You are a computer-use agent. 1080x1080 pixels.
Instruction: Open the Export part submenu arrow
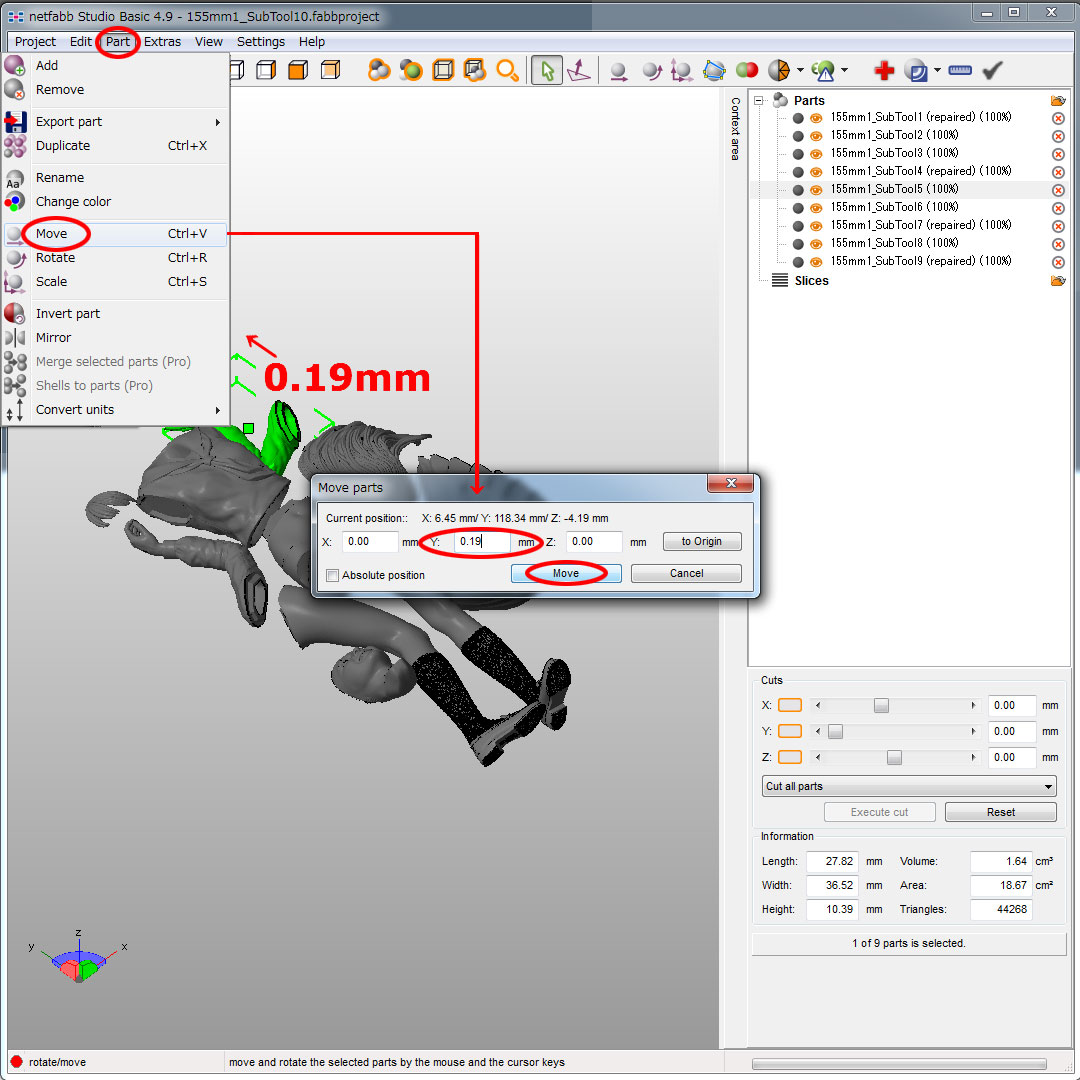click(x=218, y=122)
